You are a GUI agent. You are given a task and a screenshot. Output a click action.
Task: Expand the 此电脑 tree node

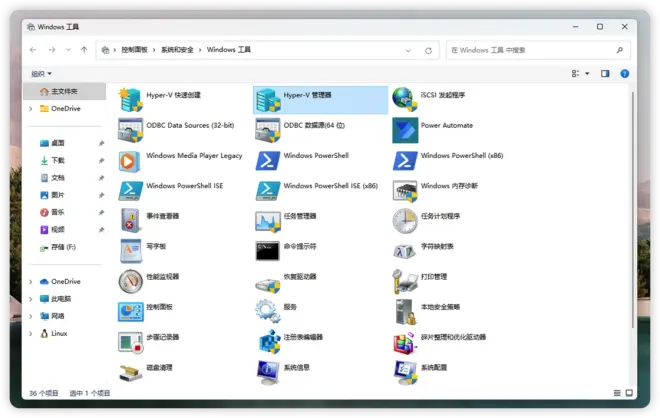coord(31,299)
